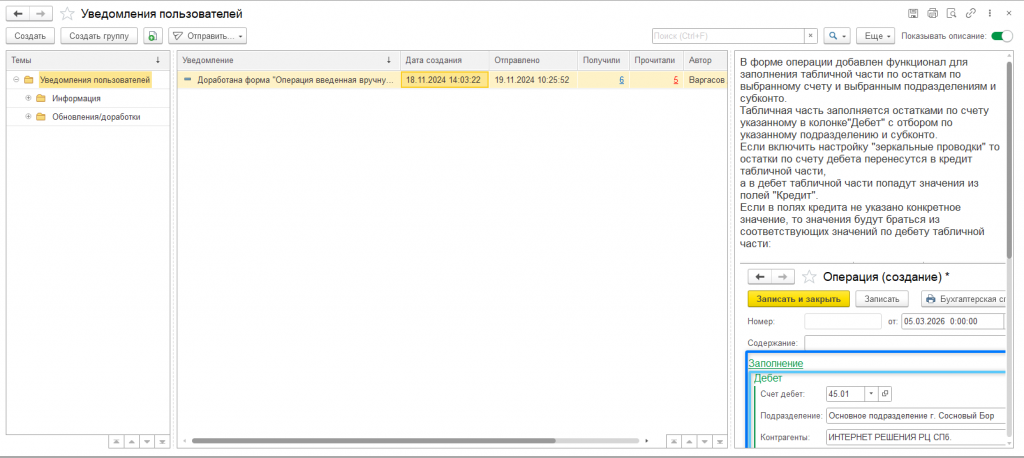Open the Счет дебет 45.01 dropdown arrow

point(871,394)
